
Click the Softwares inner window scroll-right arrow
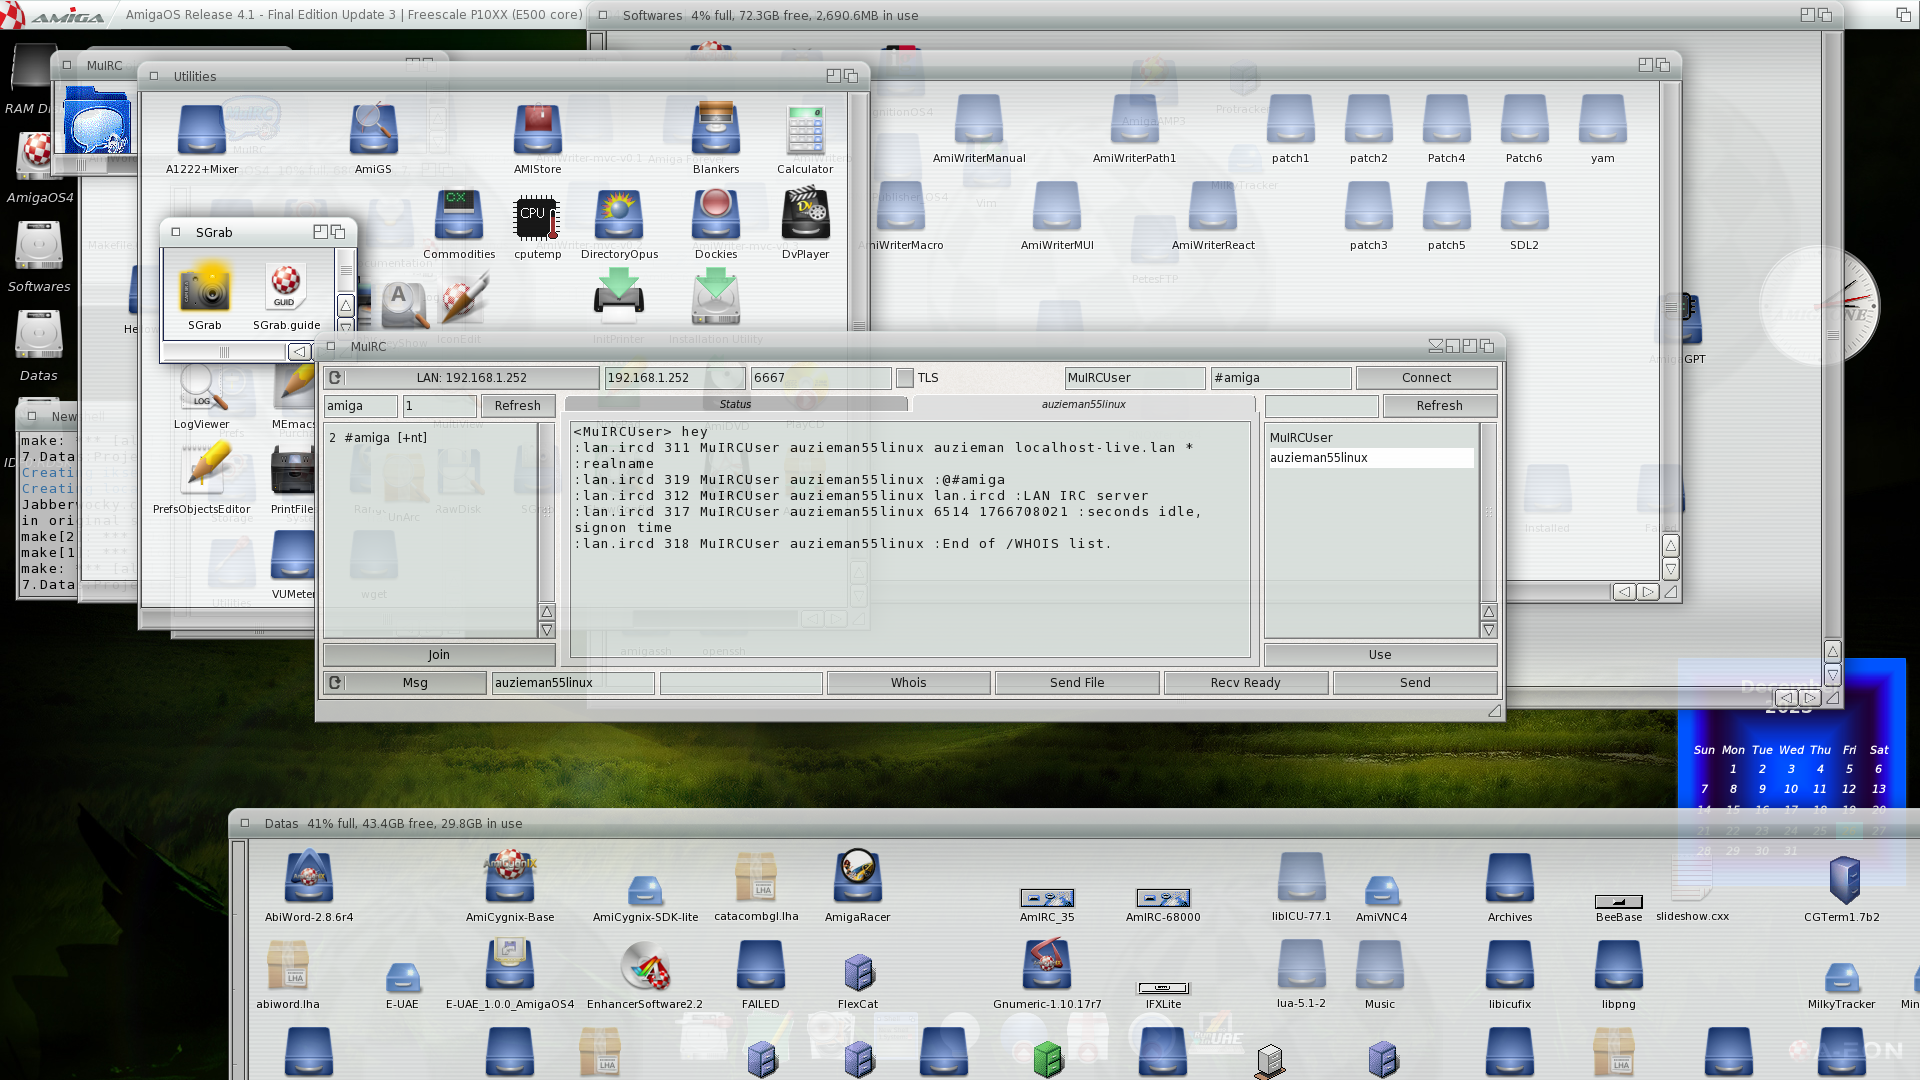1649,592
